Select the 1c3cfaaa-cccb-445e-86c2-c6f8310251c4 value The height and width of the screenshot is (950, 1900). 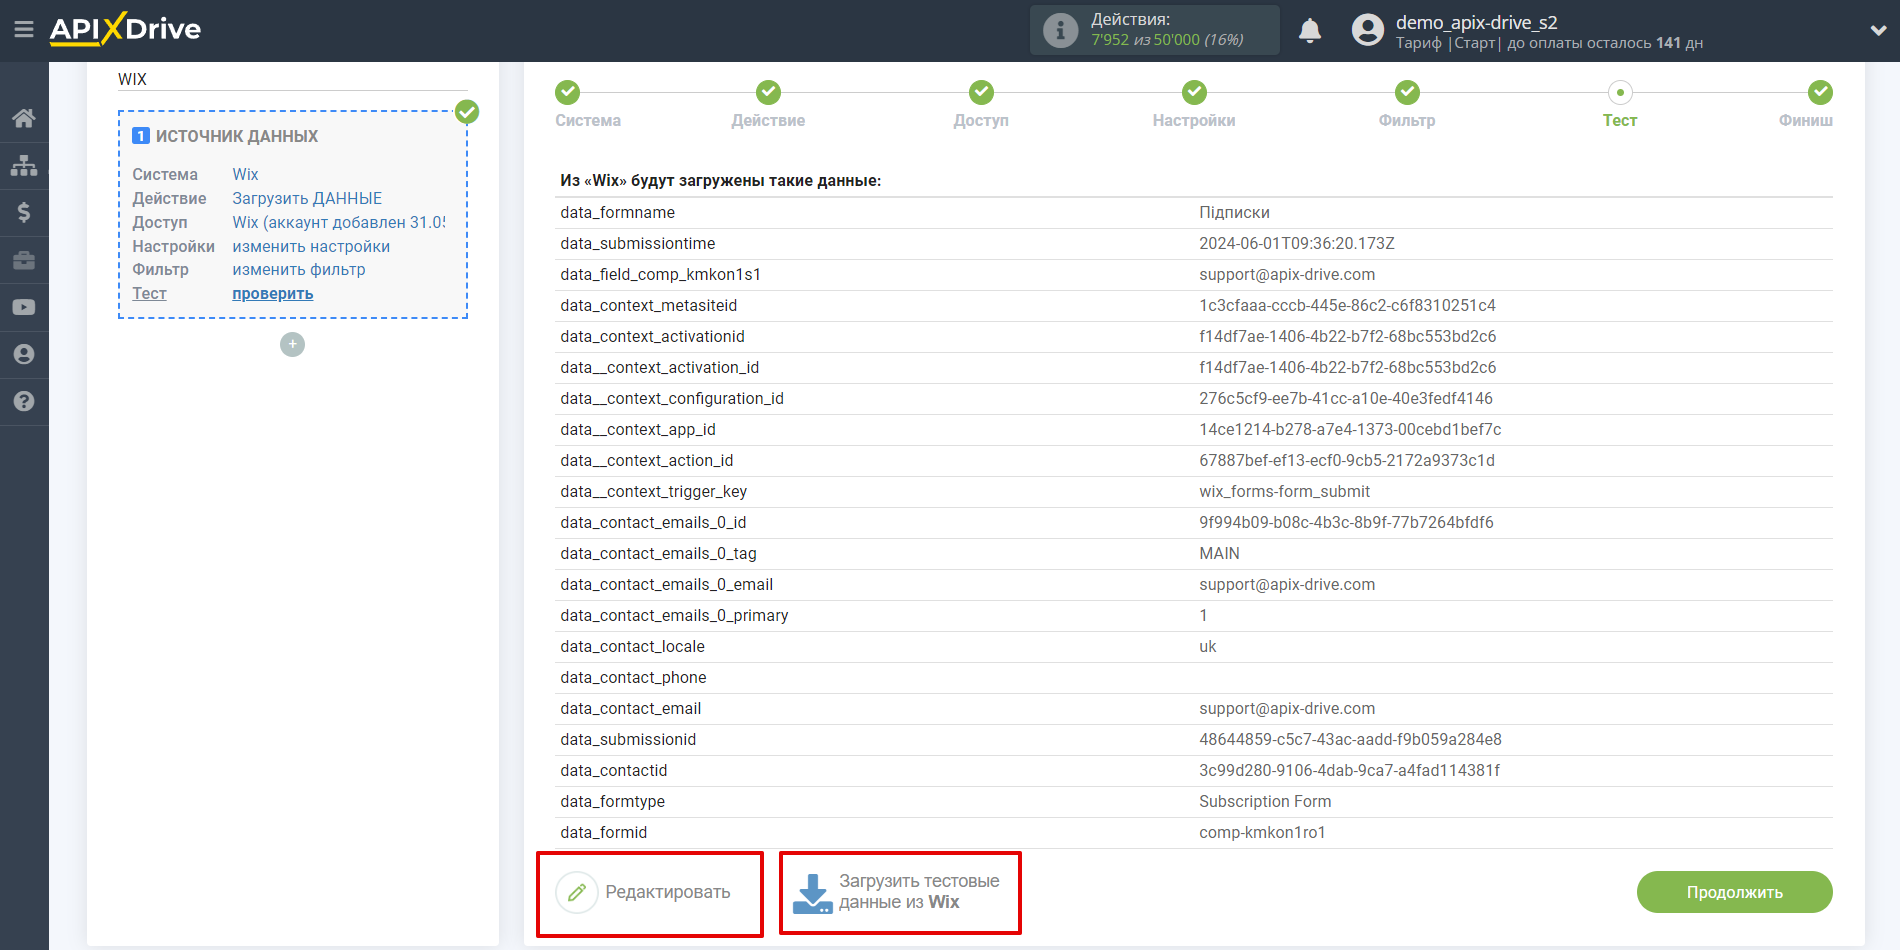click(x=1347, y=305)
